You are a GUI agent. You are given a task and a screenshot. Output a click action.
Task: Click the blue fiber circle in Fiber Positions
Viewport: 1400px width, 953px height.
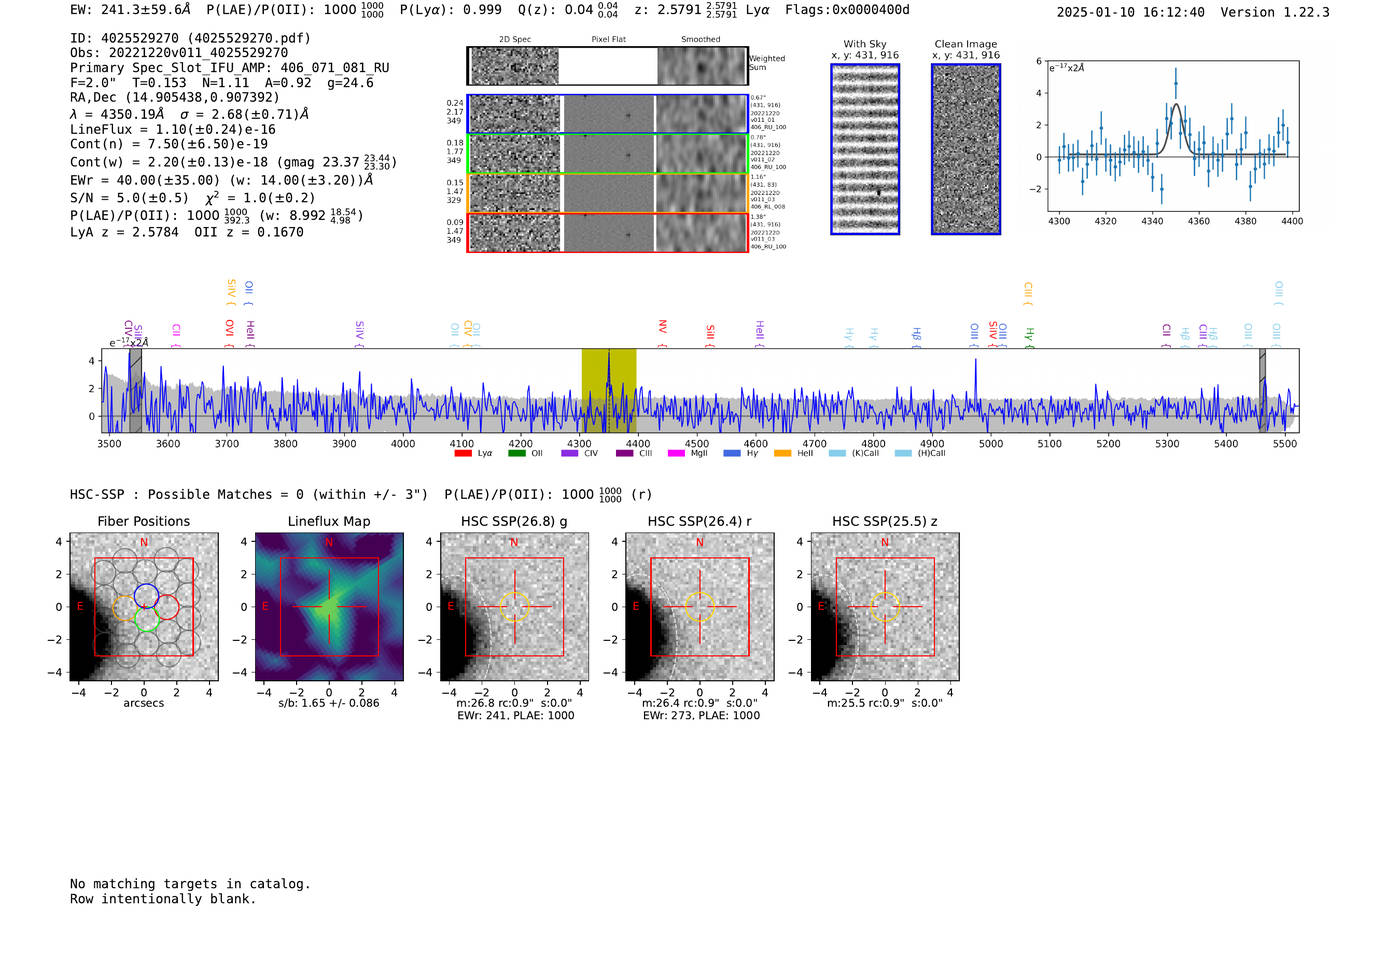tap(146, 594)
